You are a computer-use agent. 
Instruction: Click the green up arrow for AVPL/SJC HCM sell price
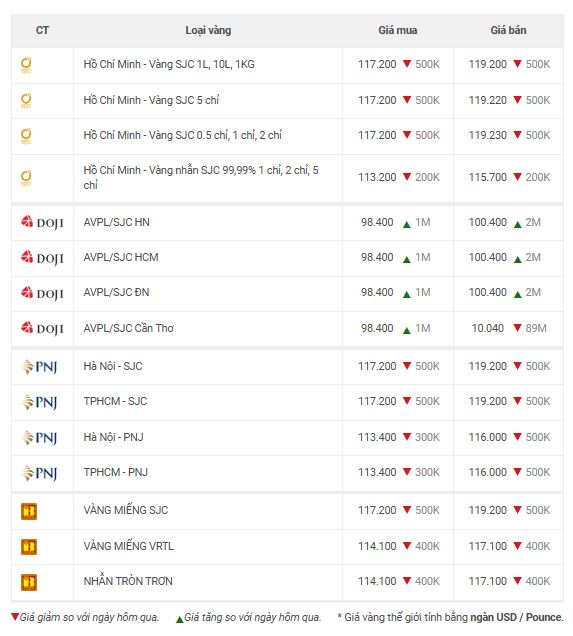pyautogui.click(x=517, y=259)
